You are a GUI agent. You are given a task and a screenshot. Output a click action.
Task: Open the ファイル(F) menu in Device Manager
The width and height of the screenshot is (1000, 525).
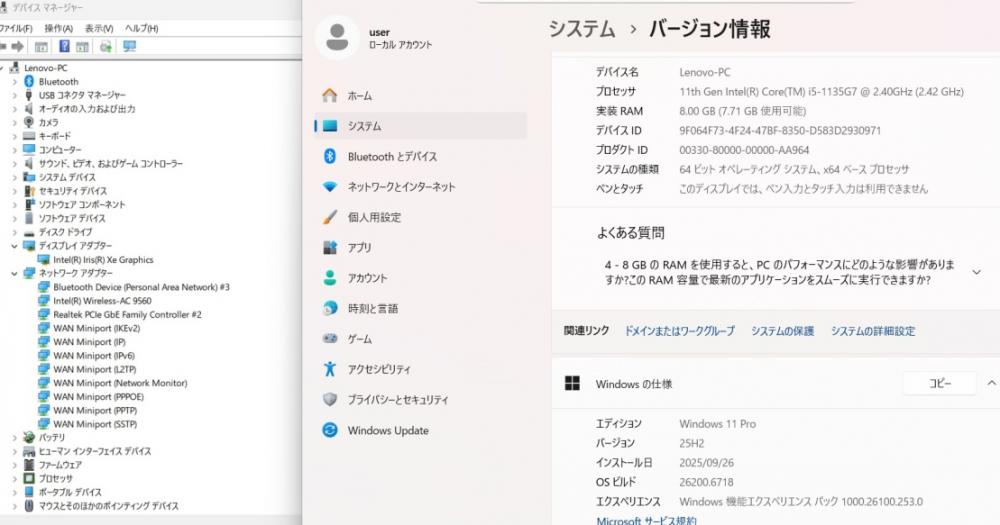tap(15, 28)
